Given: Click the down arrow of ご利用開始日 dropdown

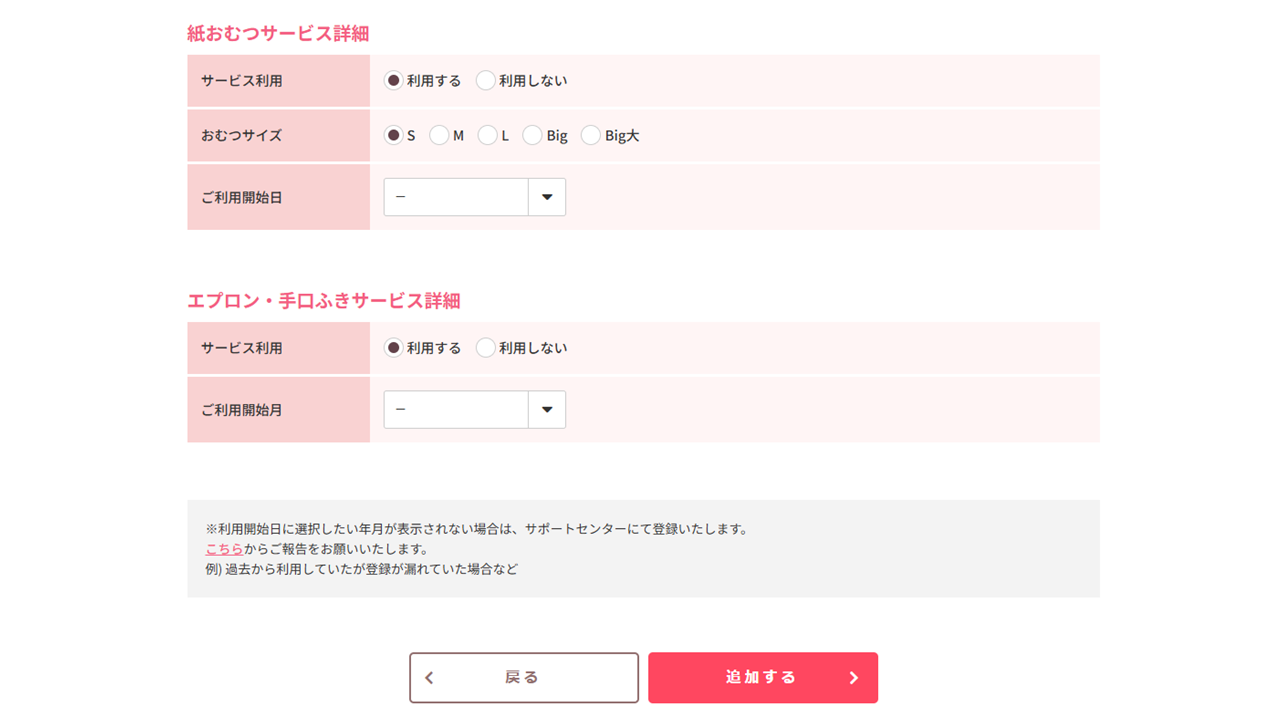Looking at the screenshot, I should (x=547, y=197).
